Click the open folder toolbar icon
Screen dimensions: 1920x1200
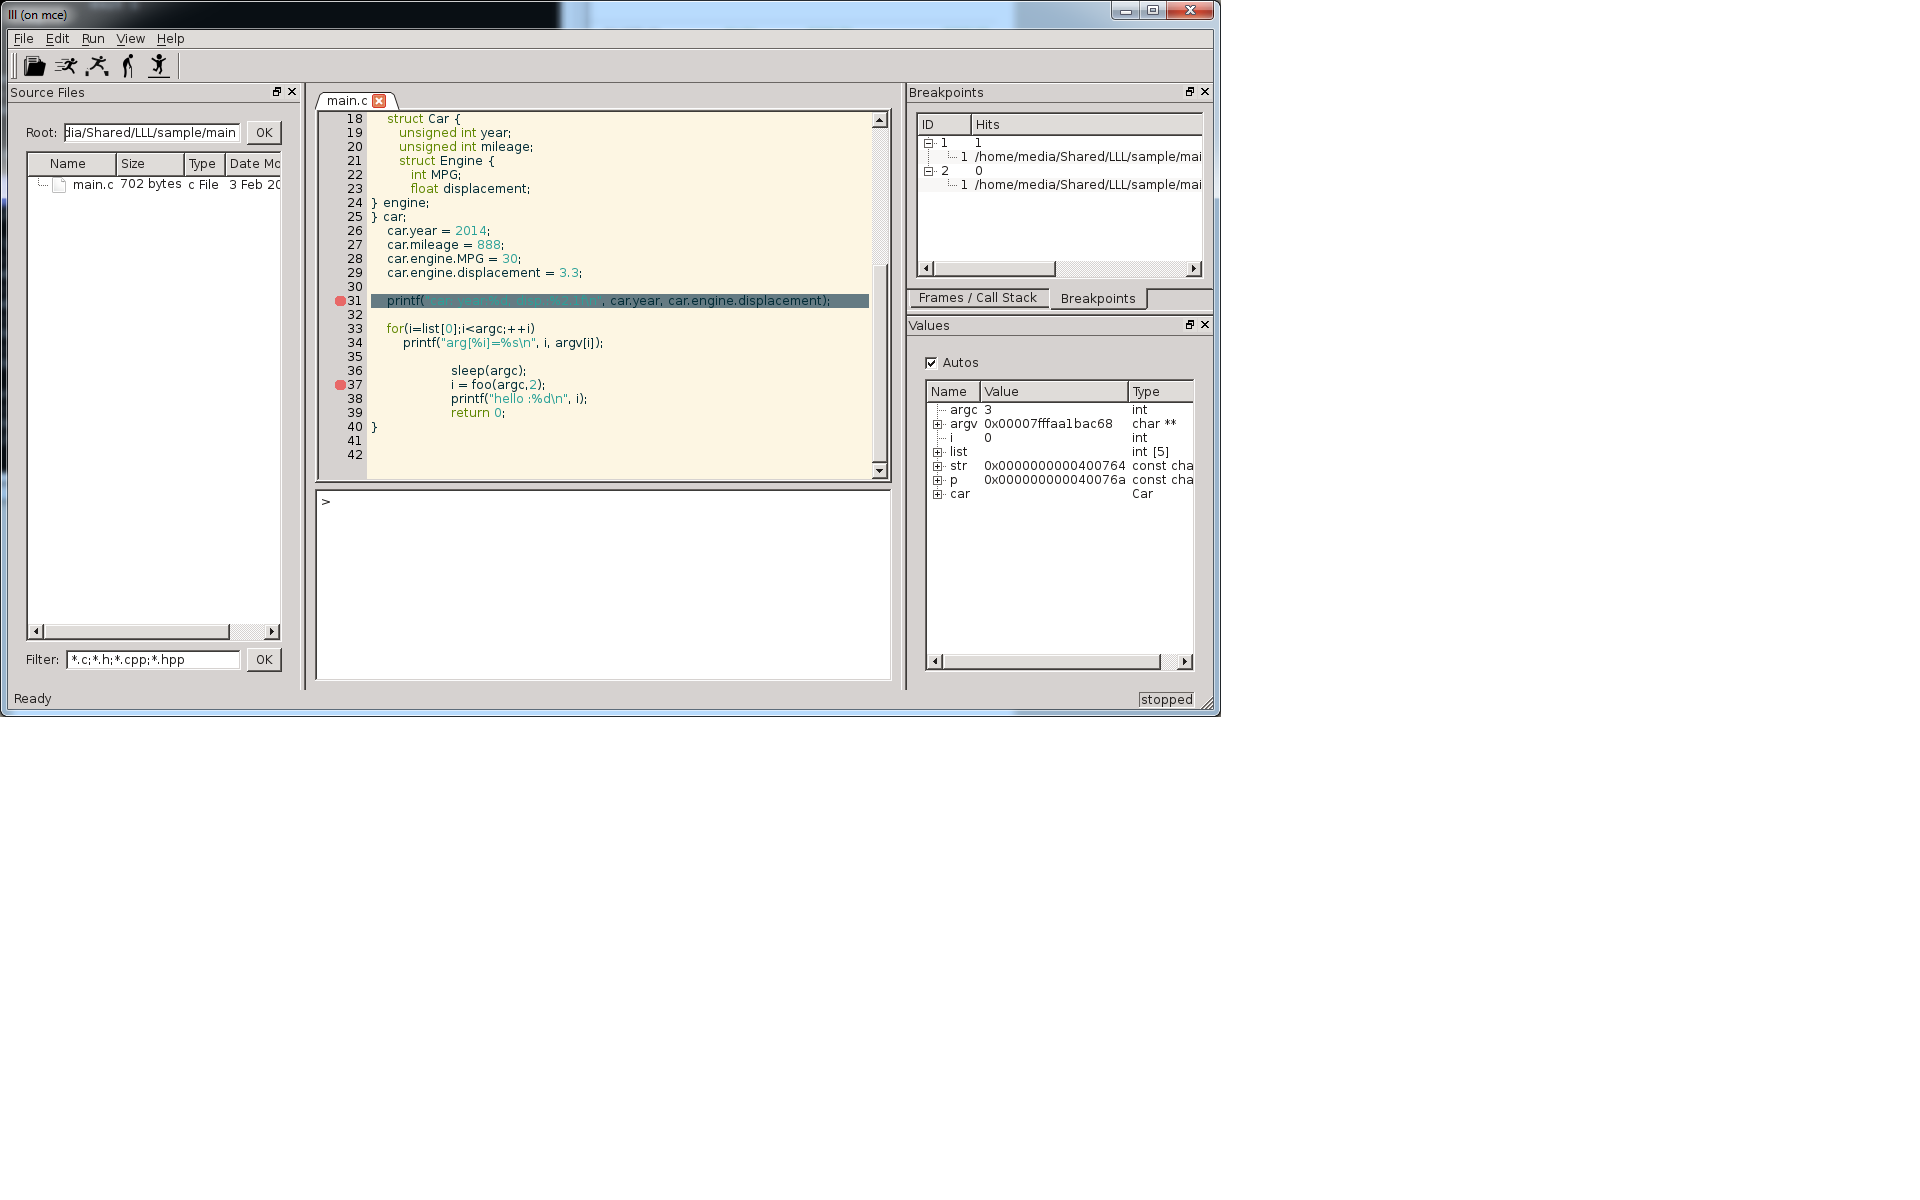click(x=35, y=66)
